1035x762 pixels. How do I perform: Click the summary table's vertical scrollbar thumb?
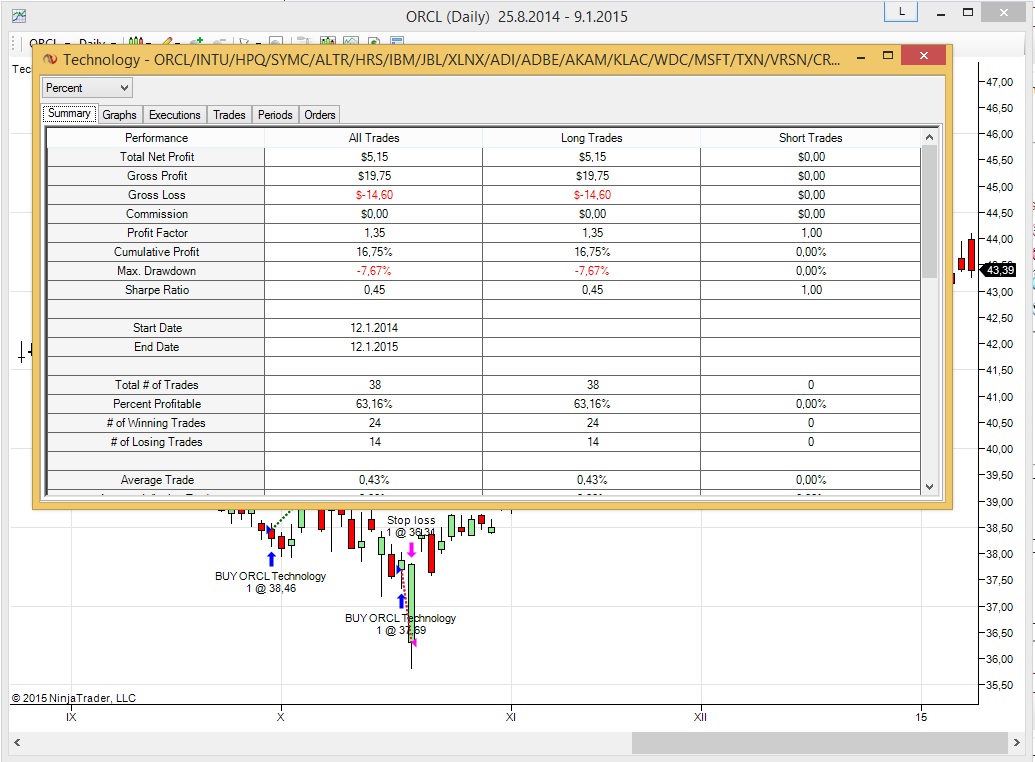click(929, 211)
